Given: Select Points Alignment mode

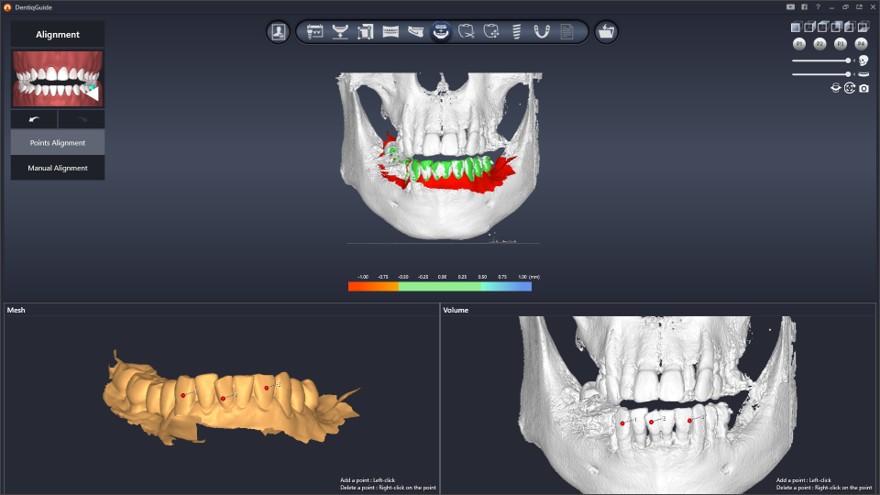Looking at the screenshot, I should (x=57, y=143).
